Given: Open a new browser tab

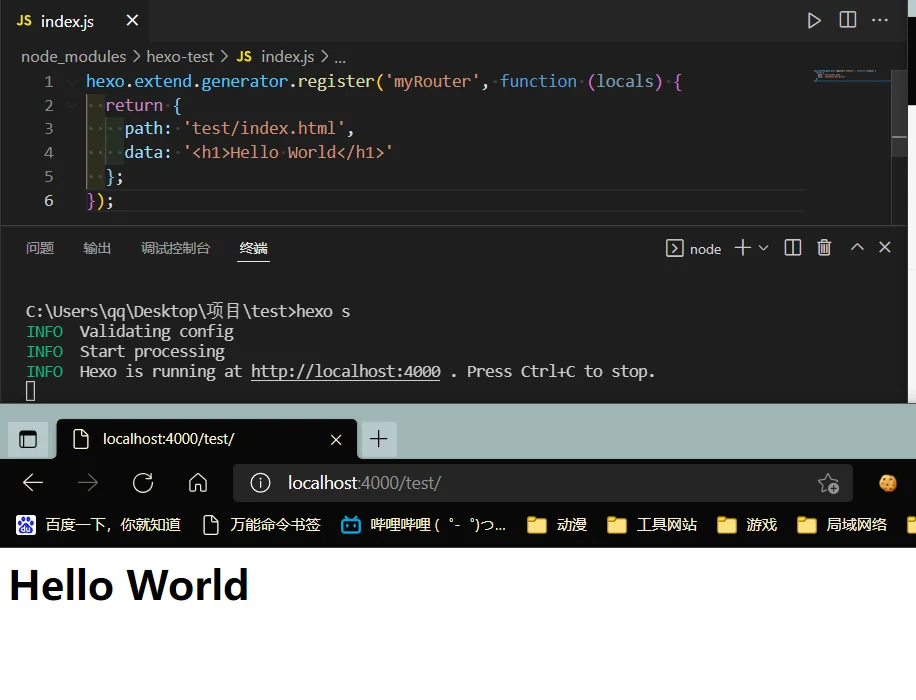Looking at the screenshot, I should tap(379, 439).
